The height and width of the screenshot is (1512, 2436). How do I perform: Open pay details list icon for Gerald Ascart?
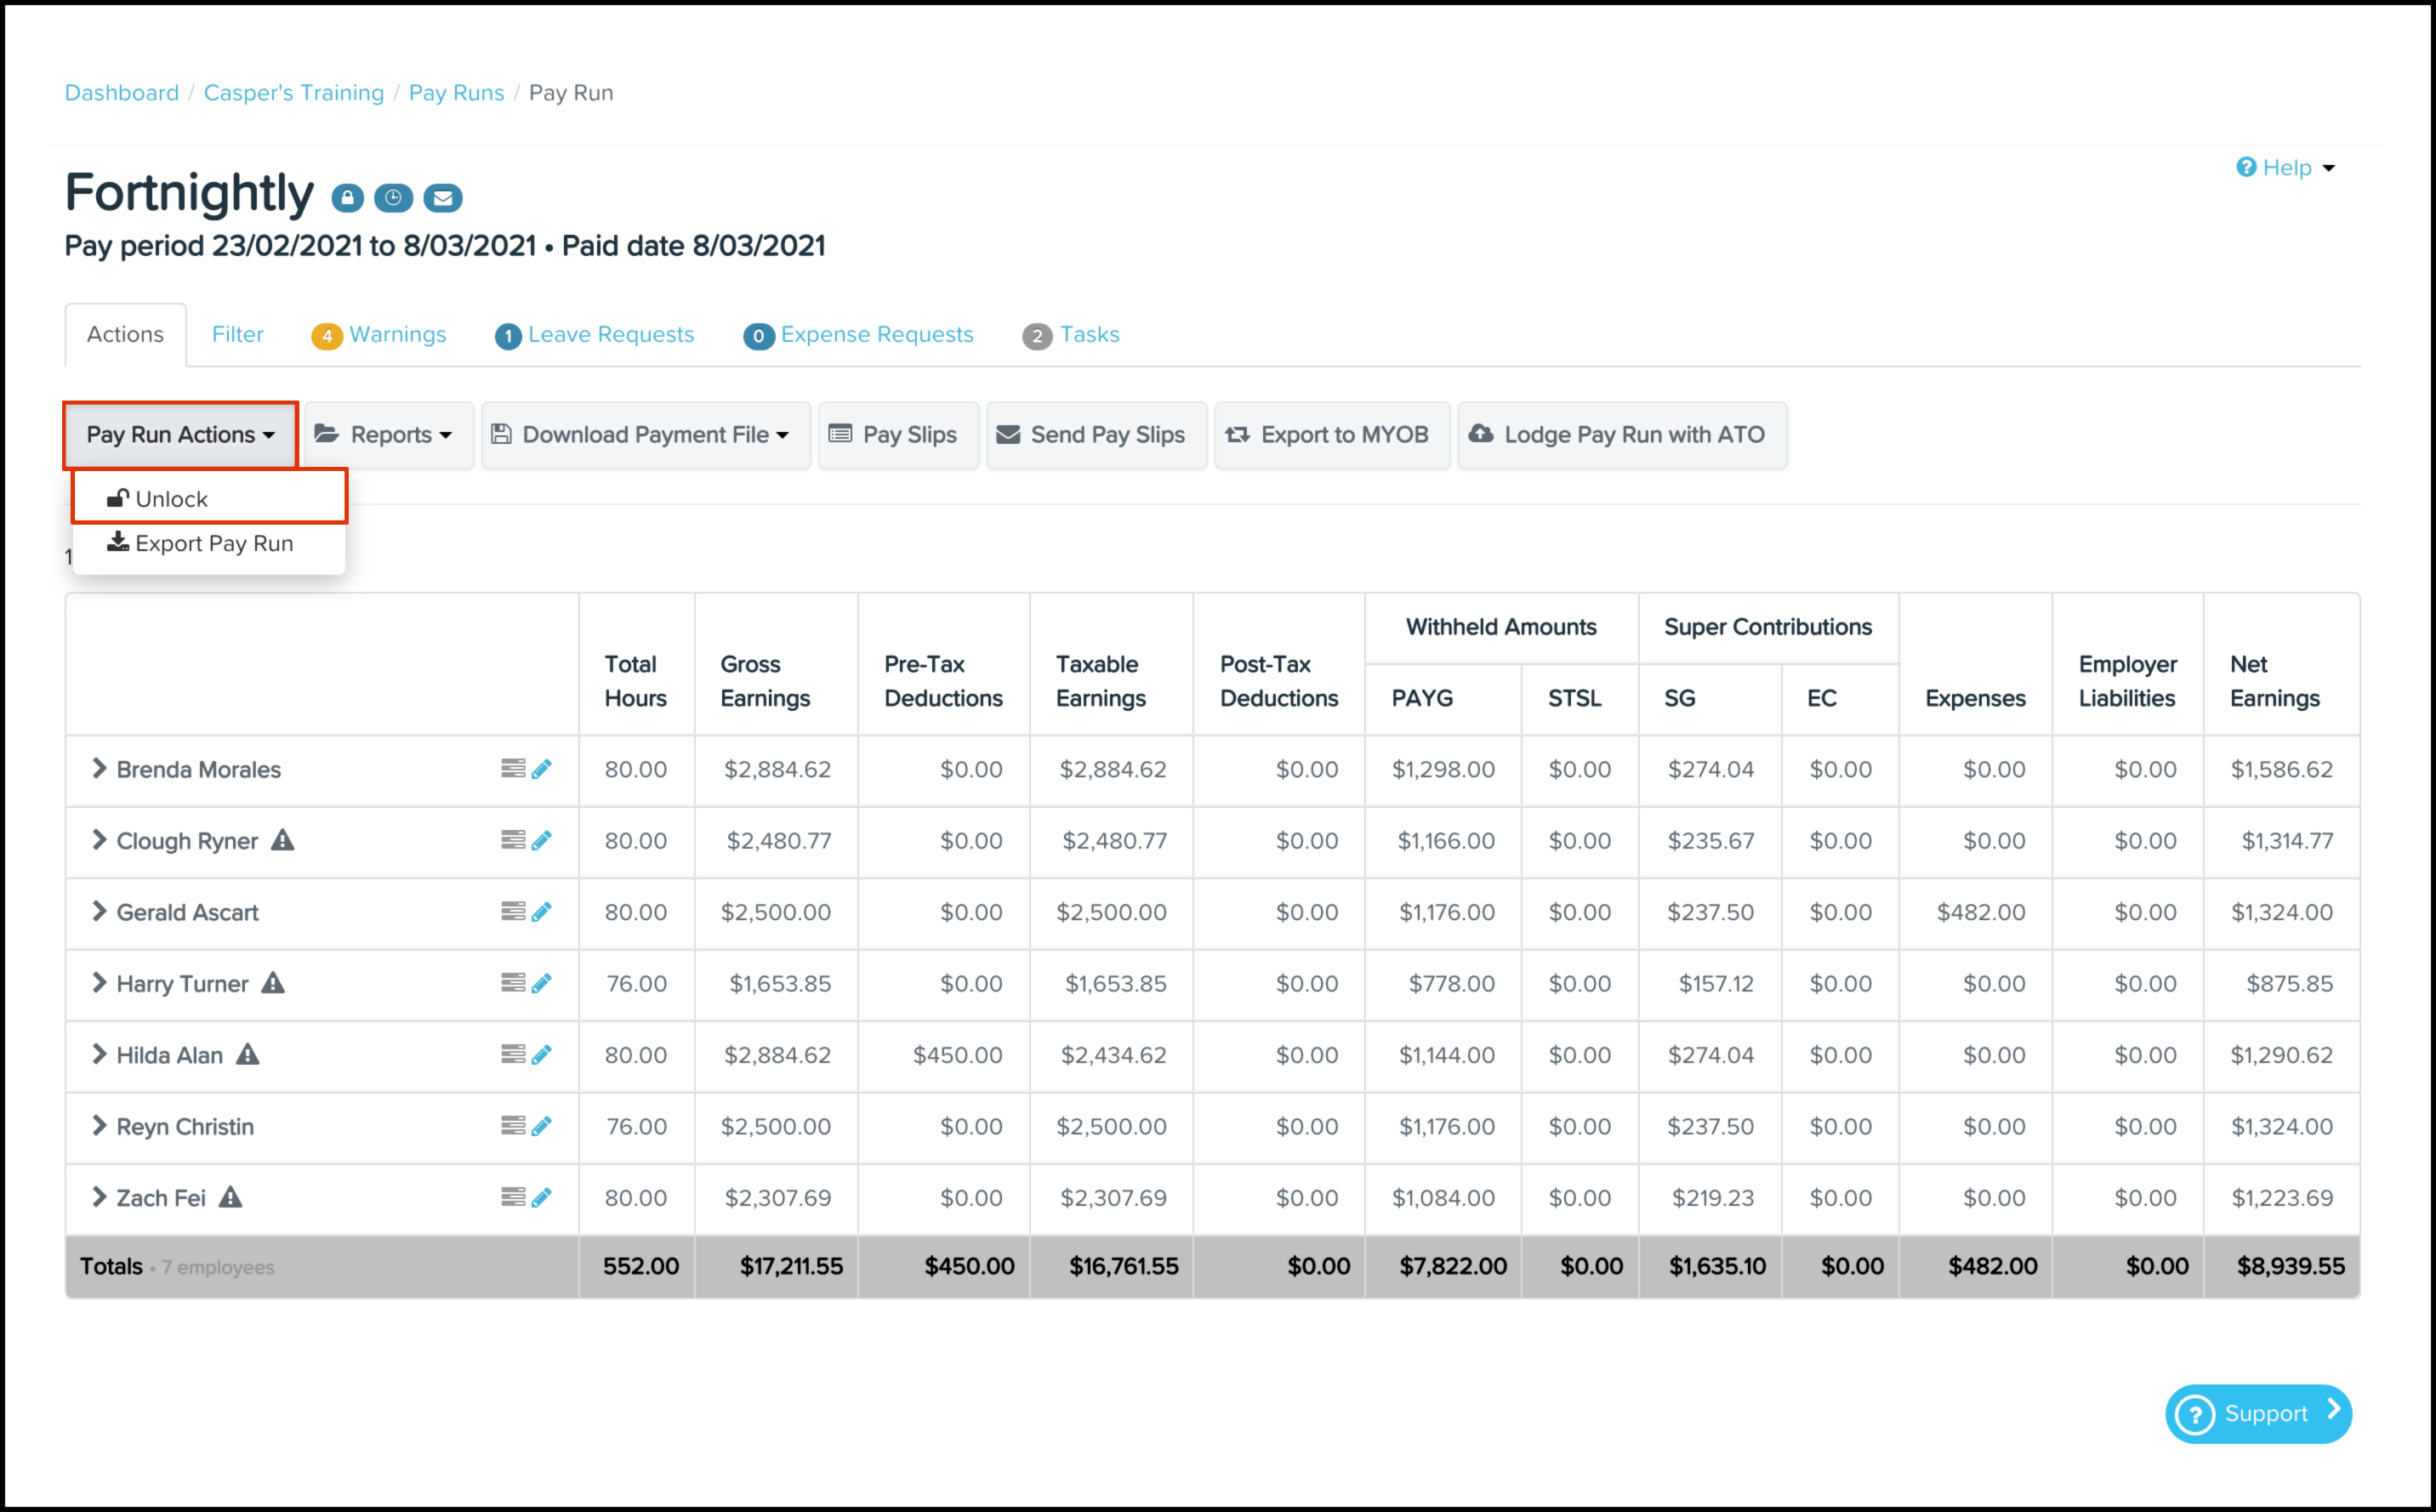(513, 911)
